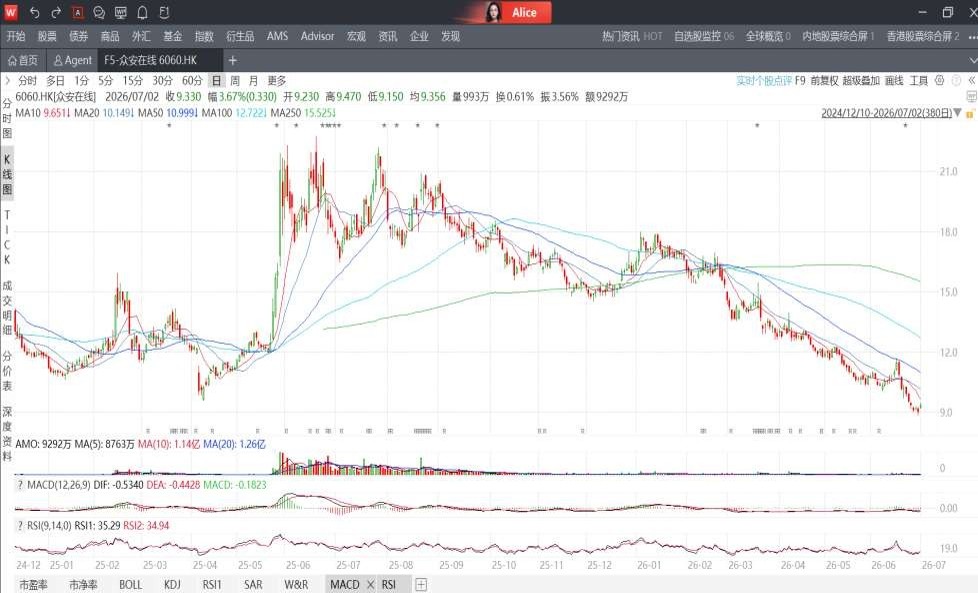Select the 60分 chart interval
Image resolution: width=978 pixels, height=593 pixels.
192,80
